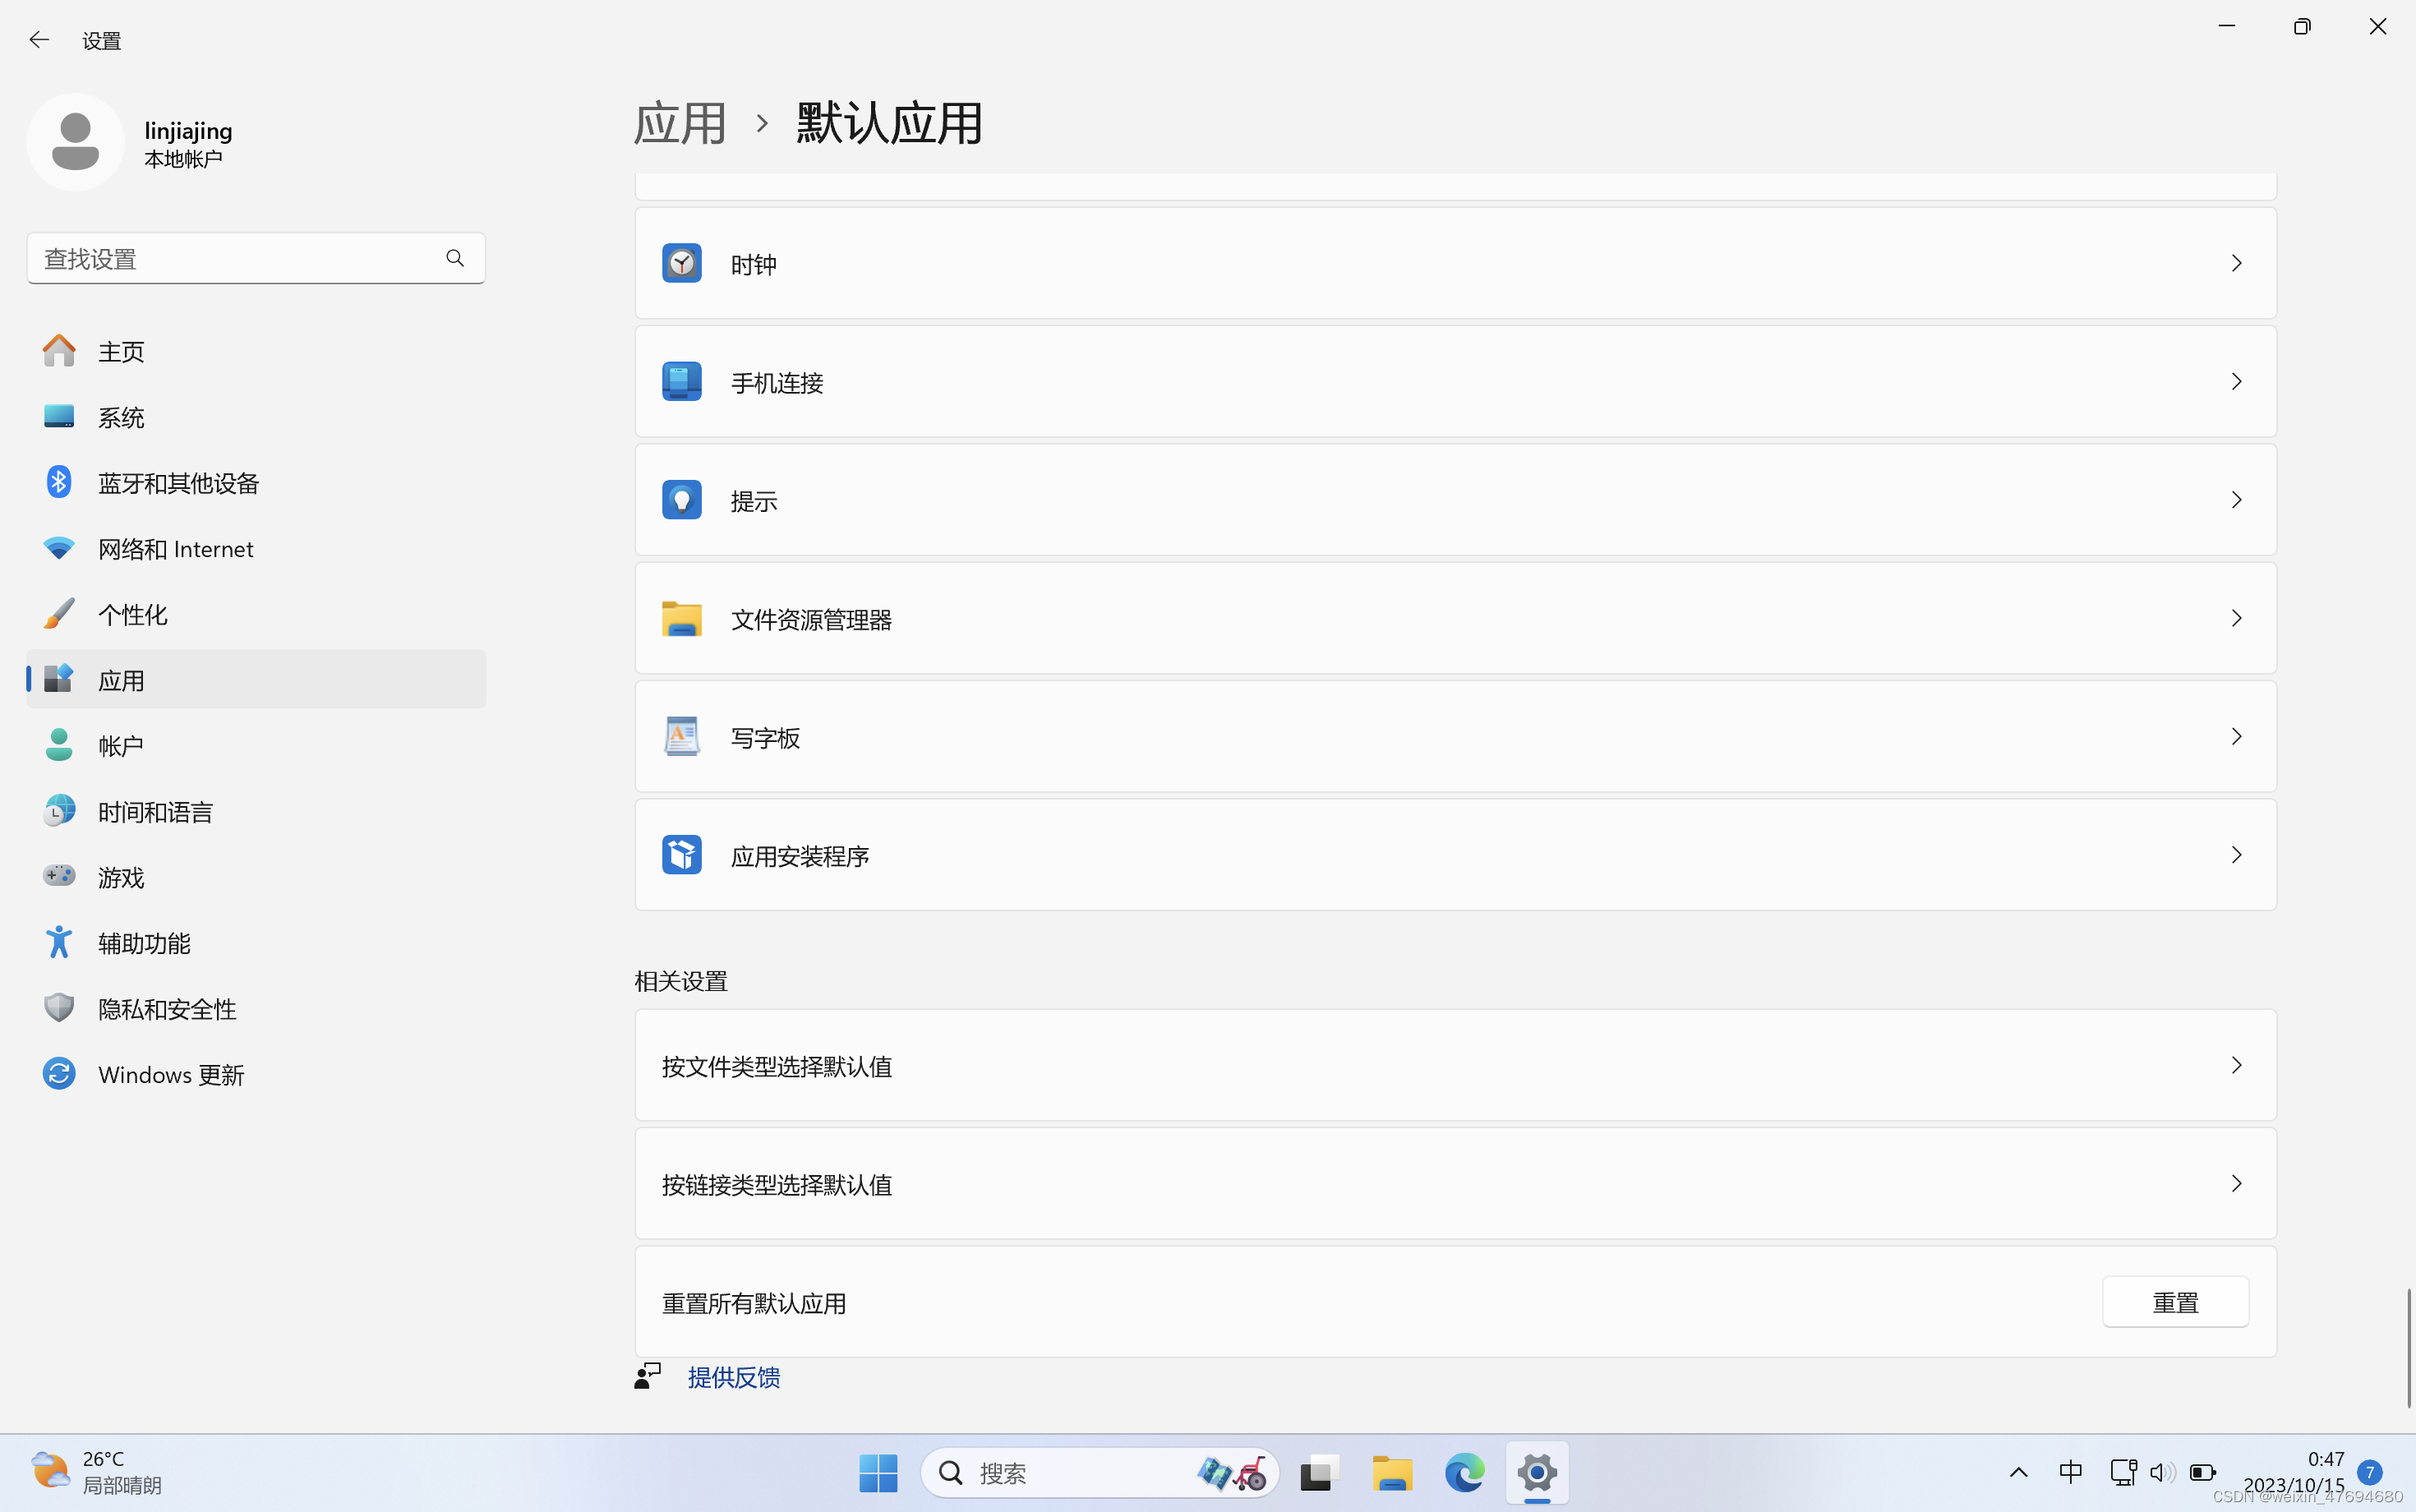The image size is (2416, 1512).
Task: Click the 查找设置 search input field
Action: (x=230, y=259)
